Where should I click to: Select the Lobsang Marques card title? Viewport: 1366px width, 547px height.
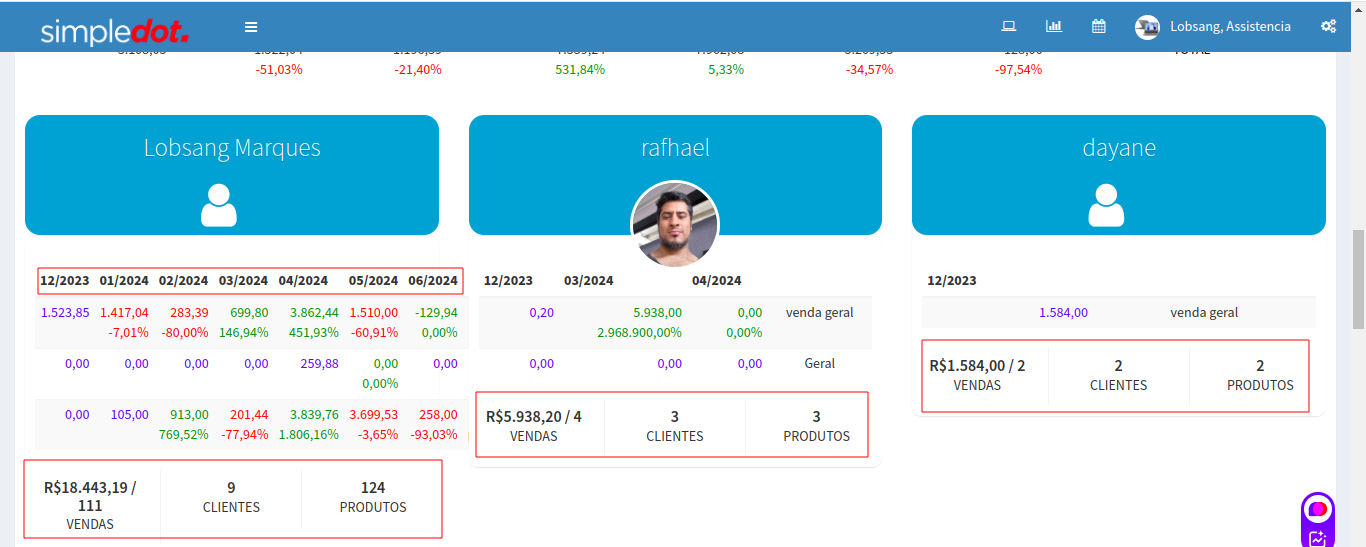[x=232, y=148]
